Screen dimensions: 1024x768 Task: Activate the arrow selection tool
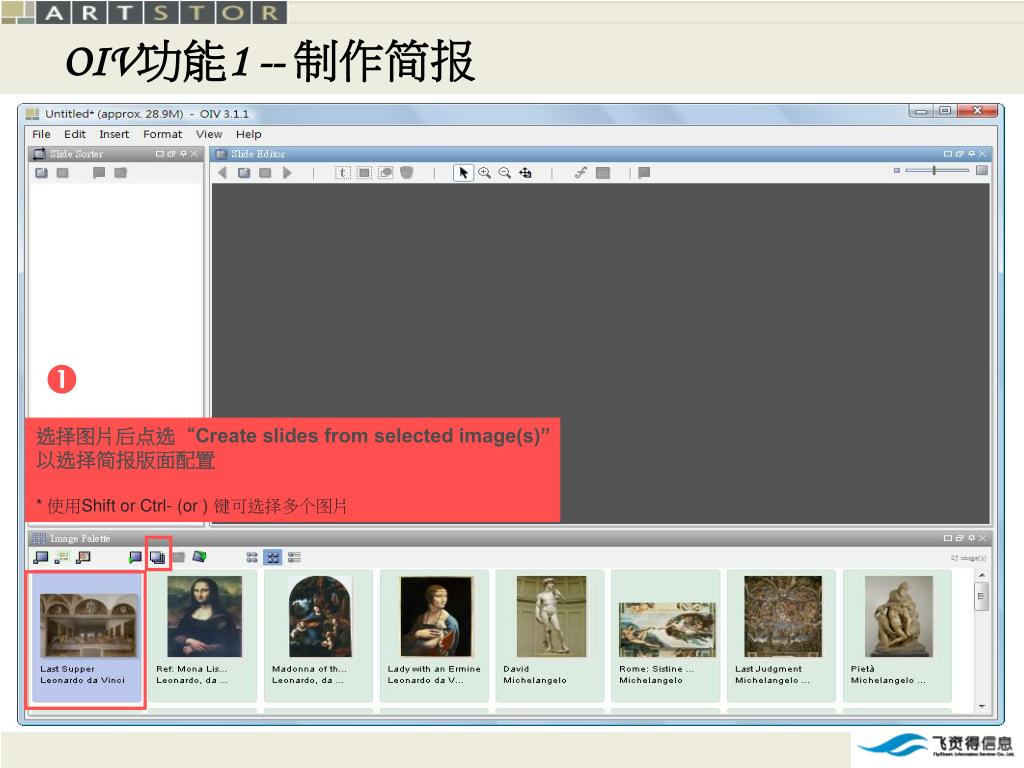click(463, 172)
